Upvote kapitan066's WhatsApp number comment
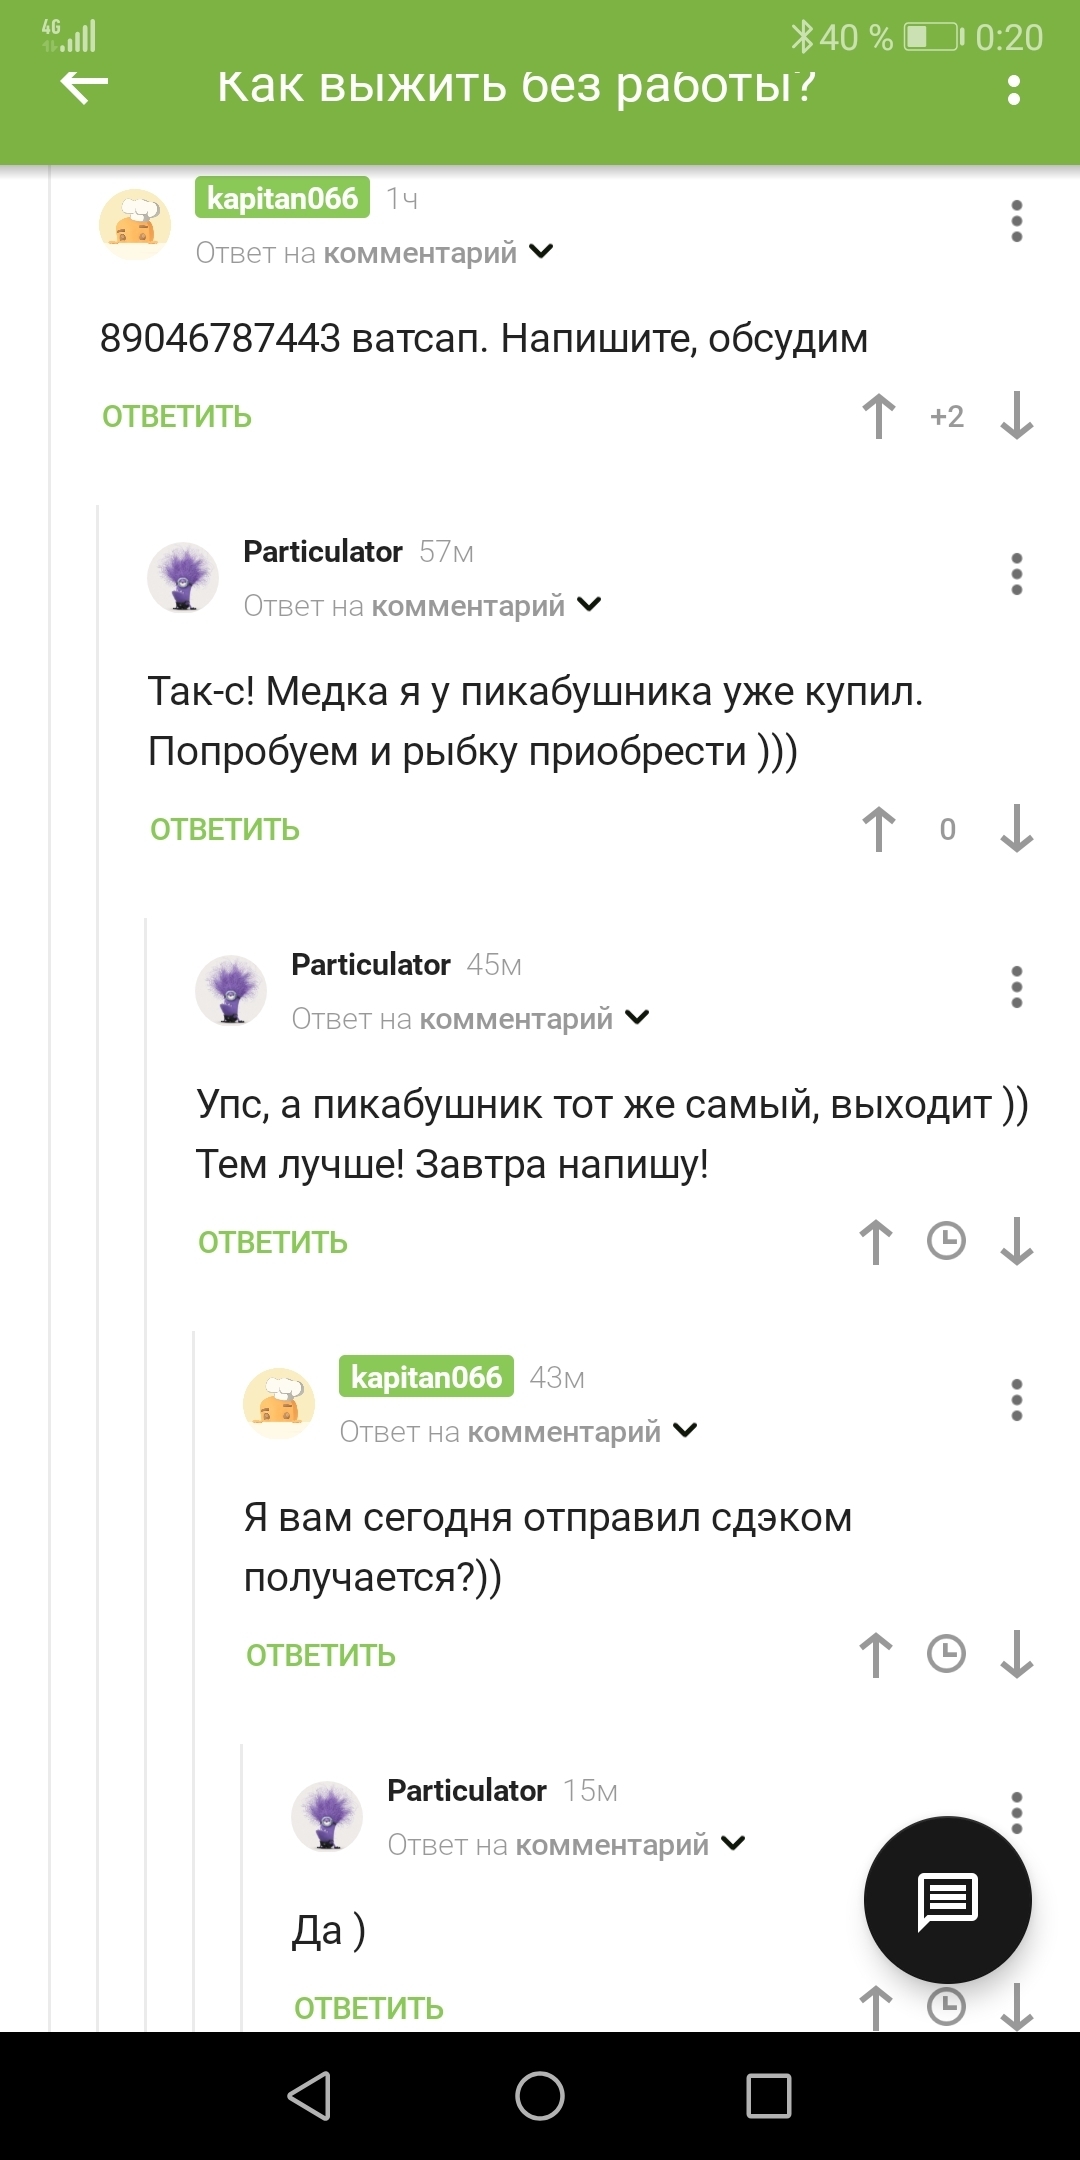Screen dimensions: 1080x2160 point(879,416)
